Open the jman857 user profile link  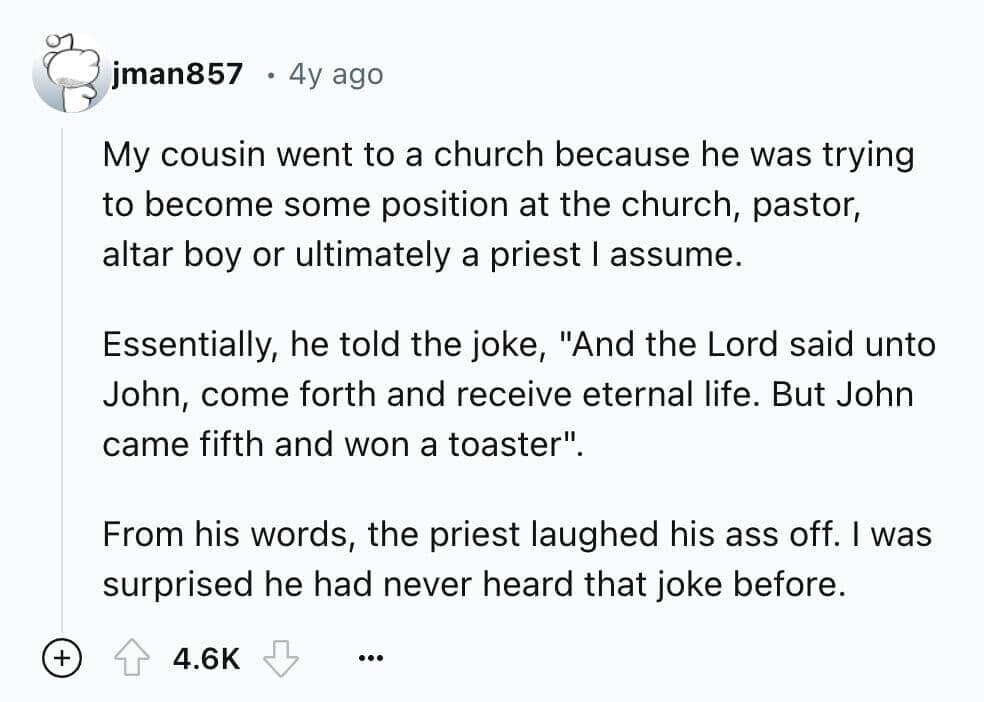click(x=177, y=74)
